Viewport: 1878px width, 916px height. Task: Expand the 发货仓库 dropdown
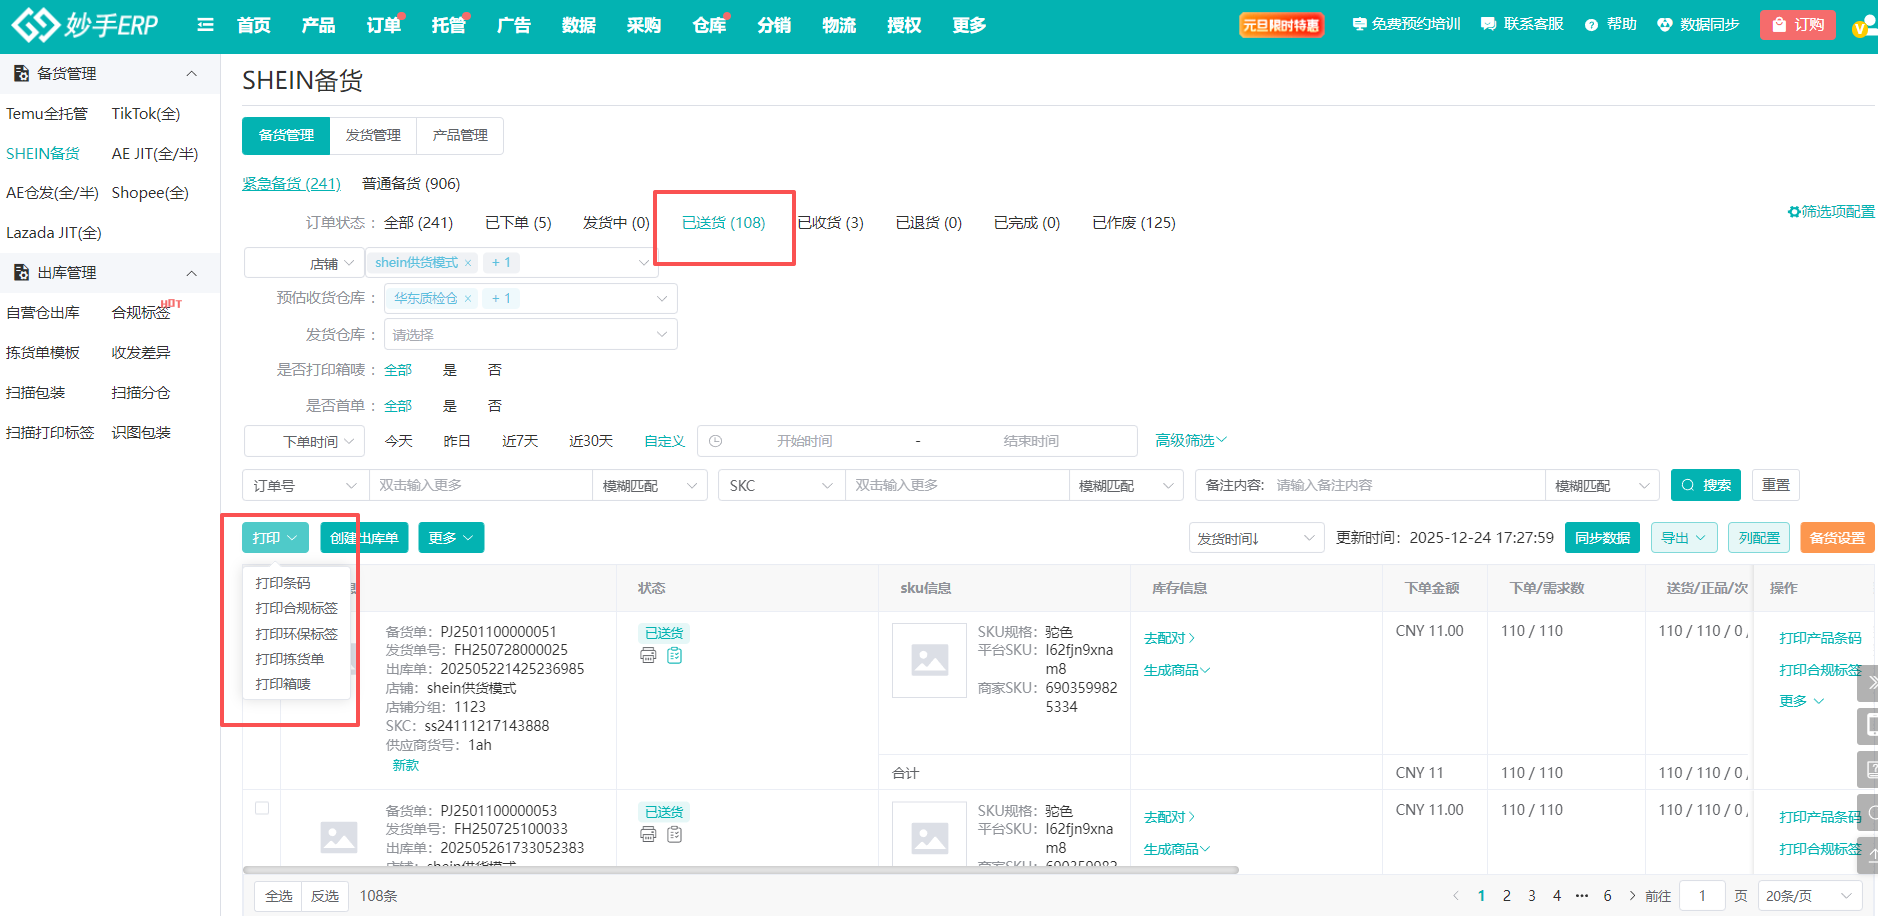pyautogui.click(x=530, y=335)
